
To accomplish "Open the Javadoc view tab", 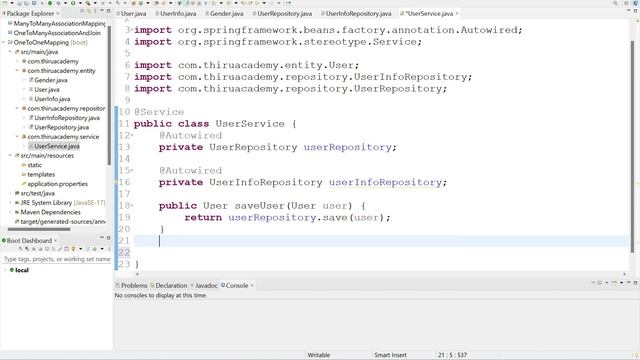I will [x=204, y=285].
